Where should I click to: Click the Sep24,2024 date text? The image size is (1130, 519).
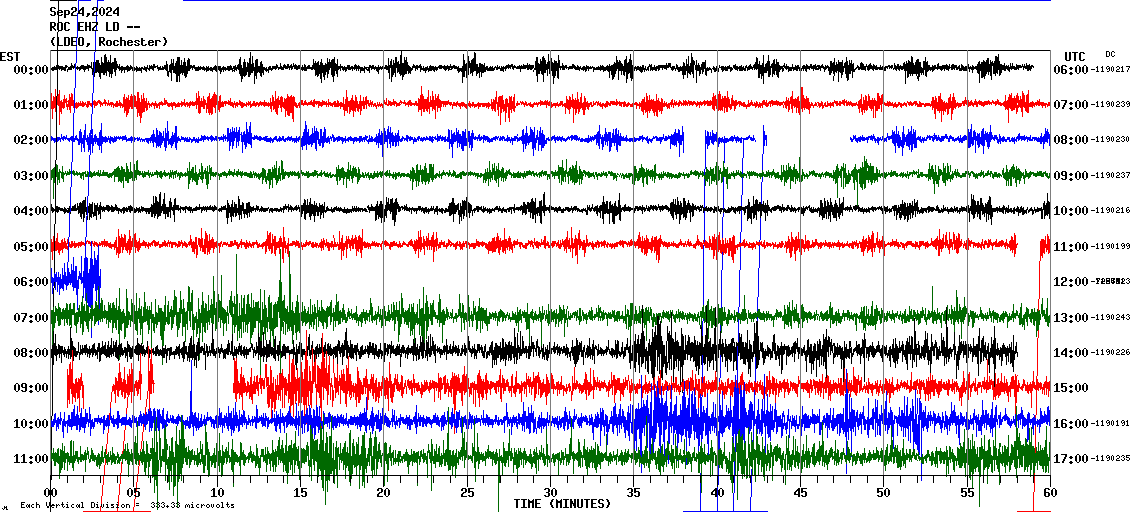coord(86,12)
